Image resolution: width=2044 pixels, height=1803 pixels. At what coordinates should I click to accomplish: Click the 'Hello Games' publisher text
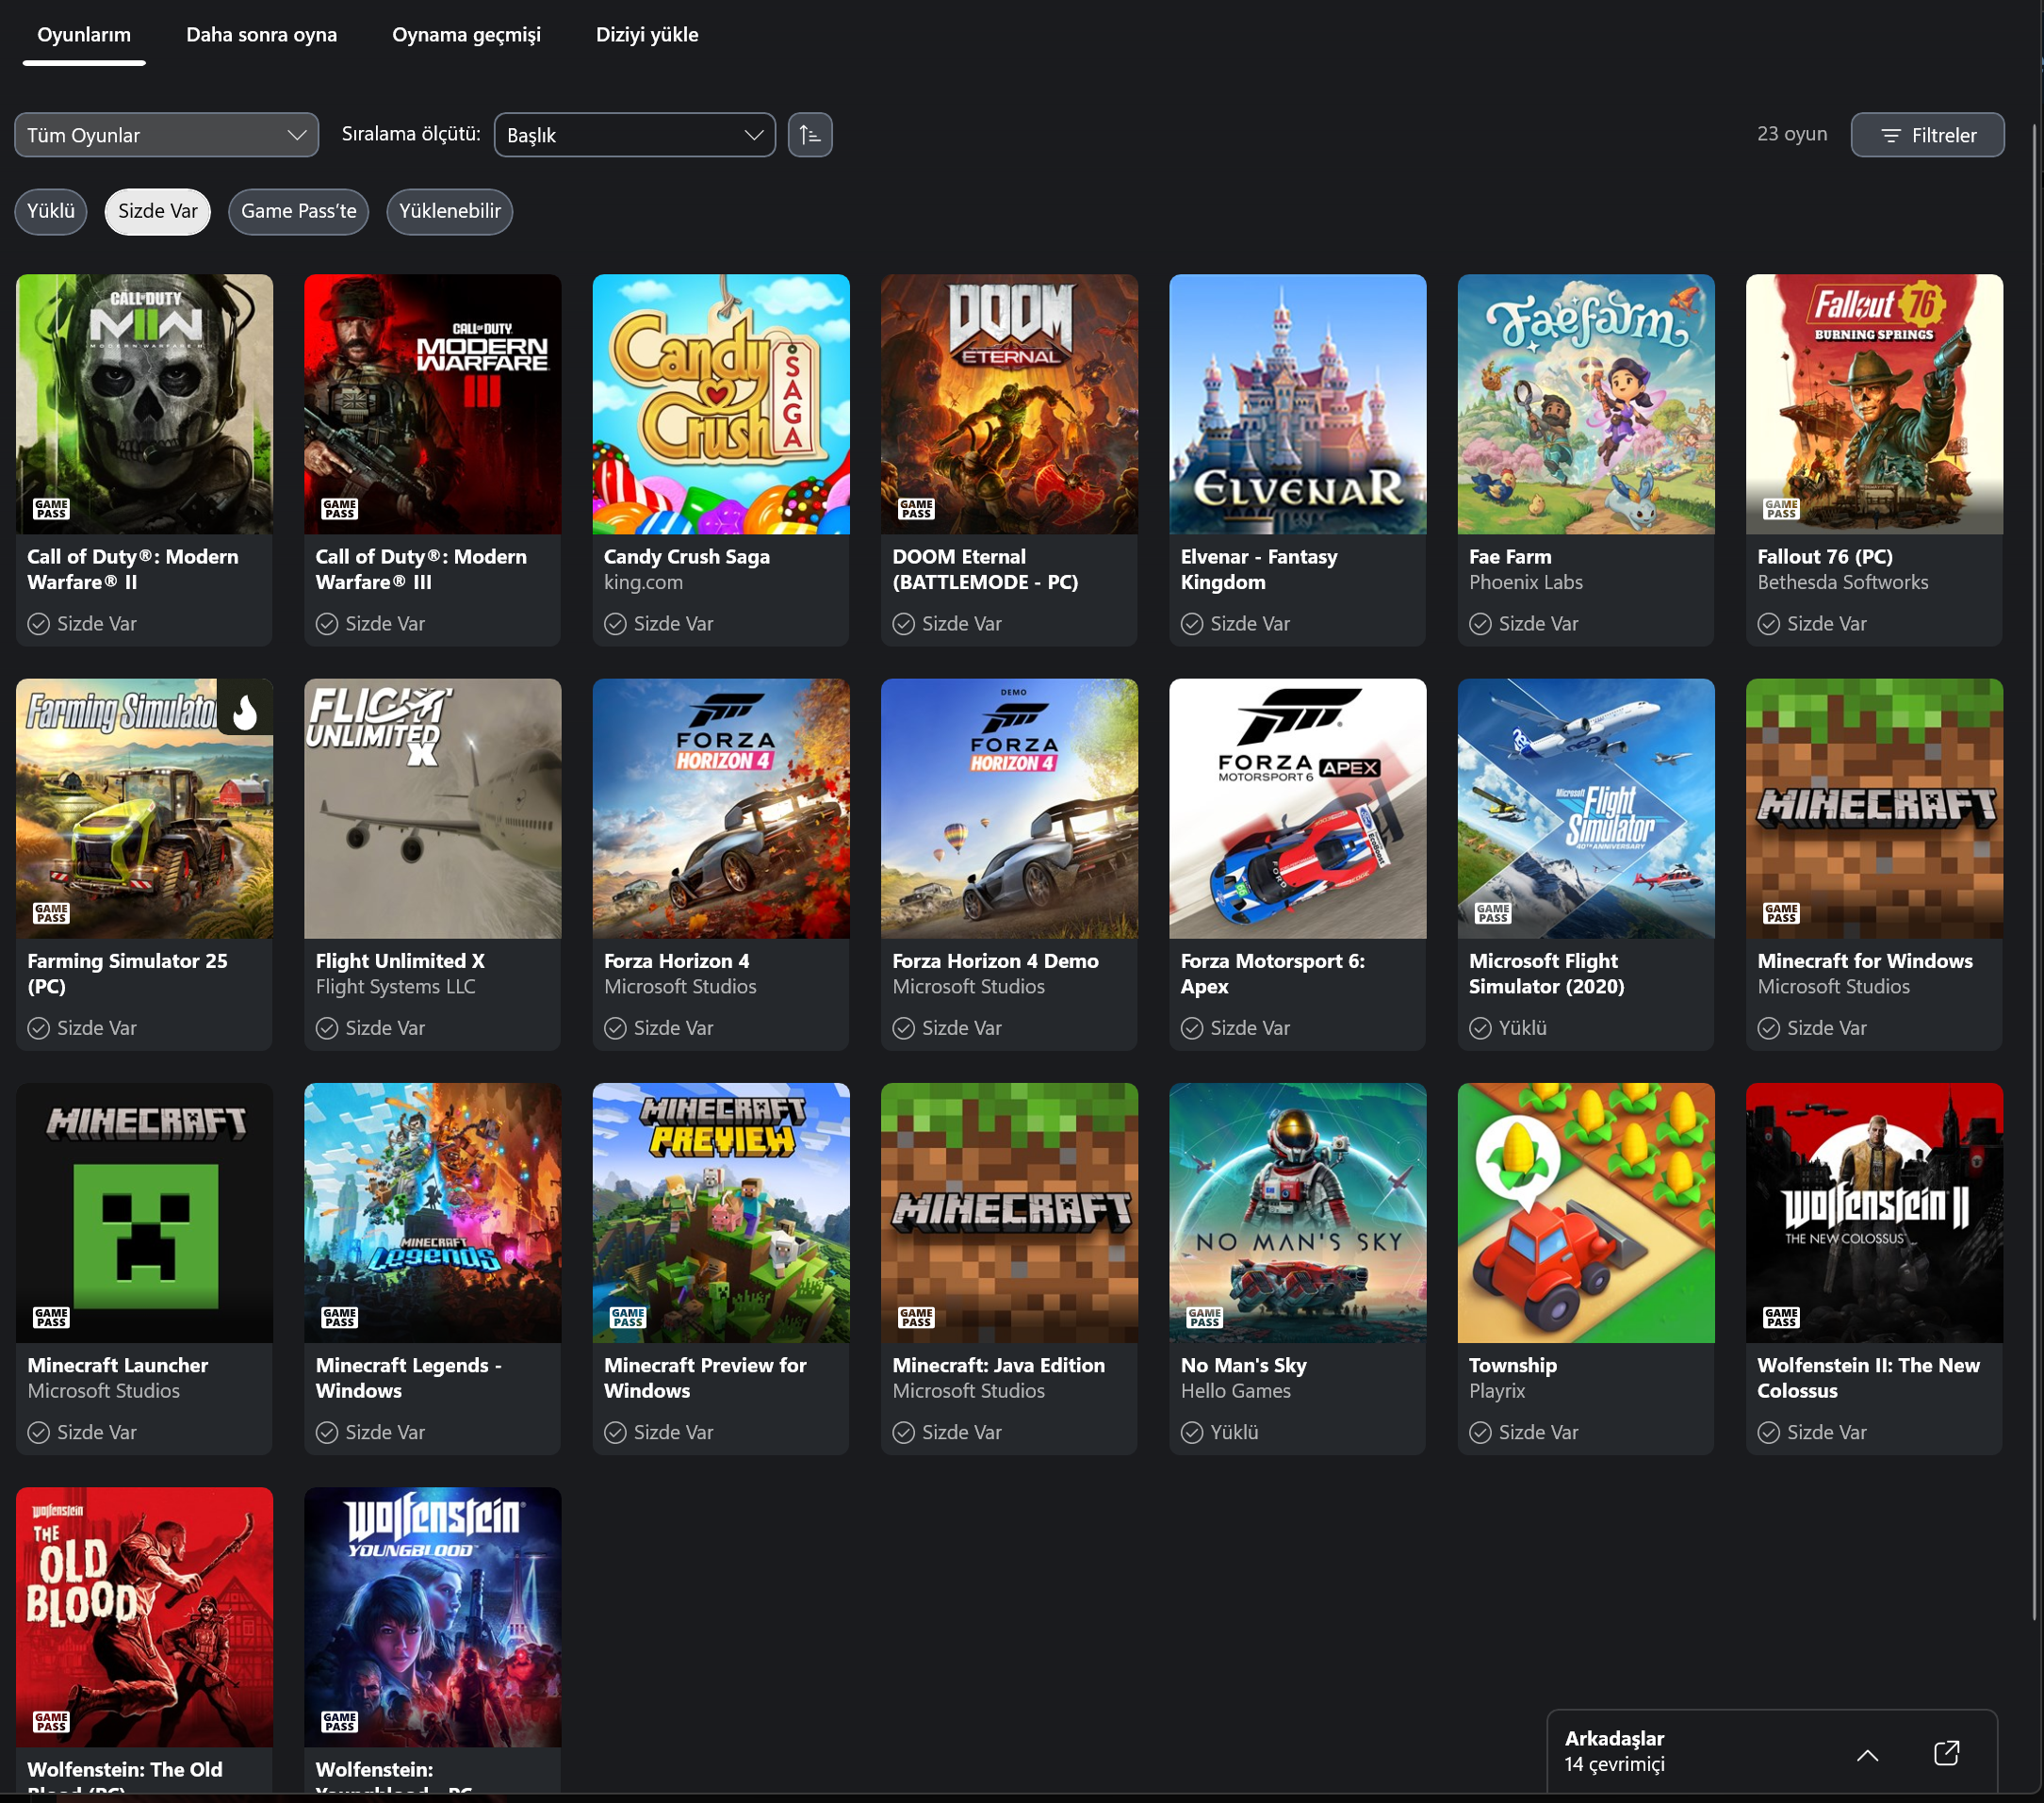[1235, 1391]
